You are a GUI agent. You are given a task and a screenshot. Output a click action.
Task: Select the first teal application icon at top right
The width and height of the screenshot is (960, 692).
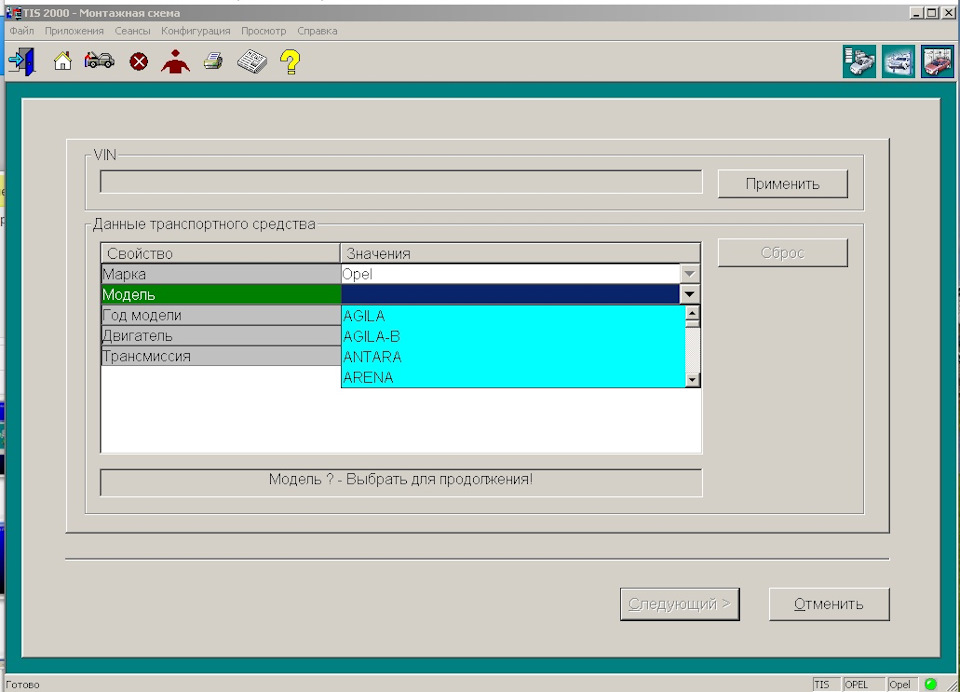(859, 61)
